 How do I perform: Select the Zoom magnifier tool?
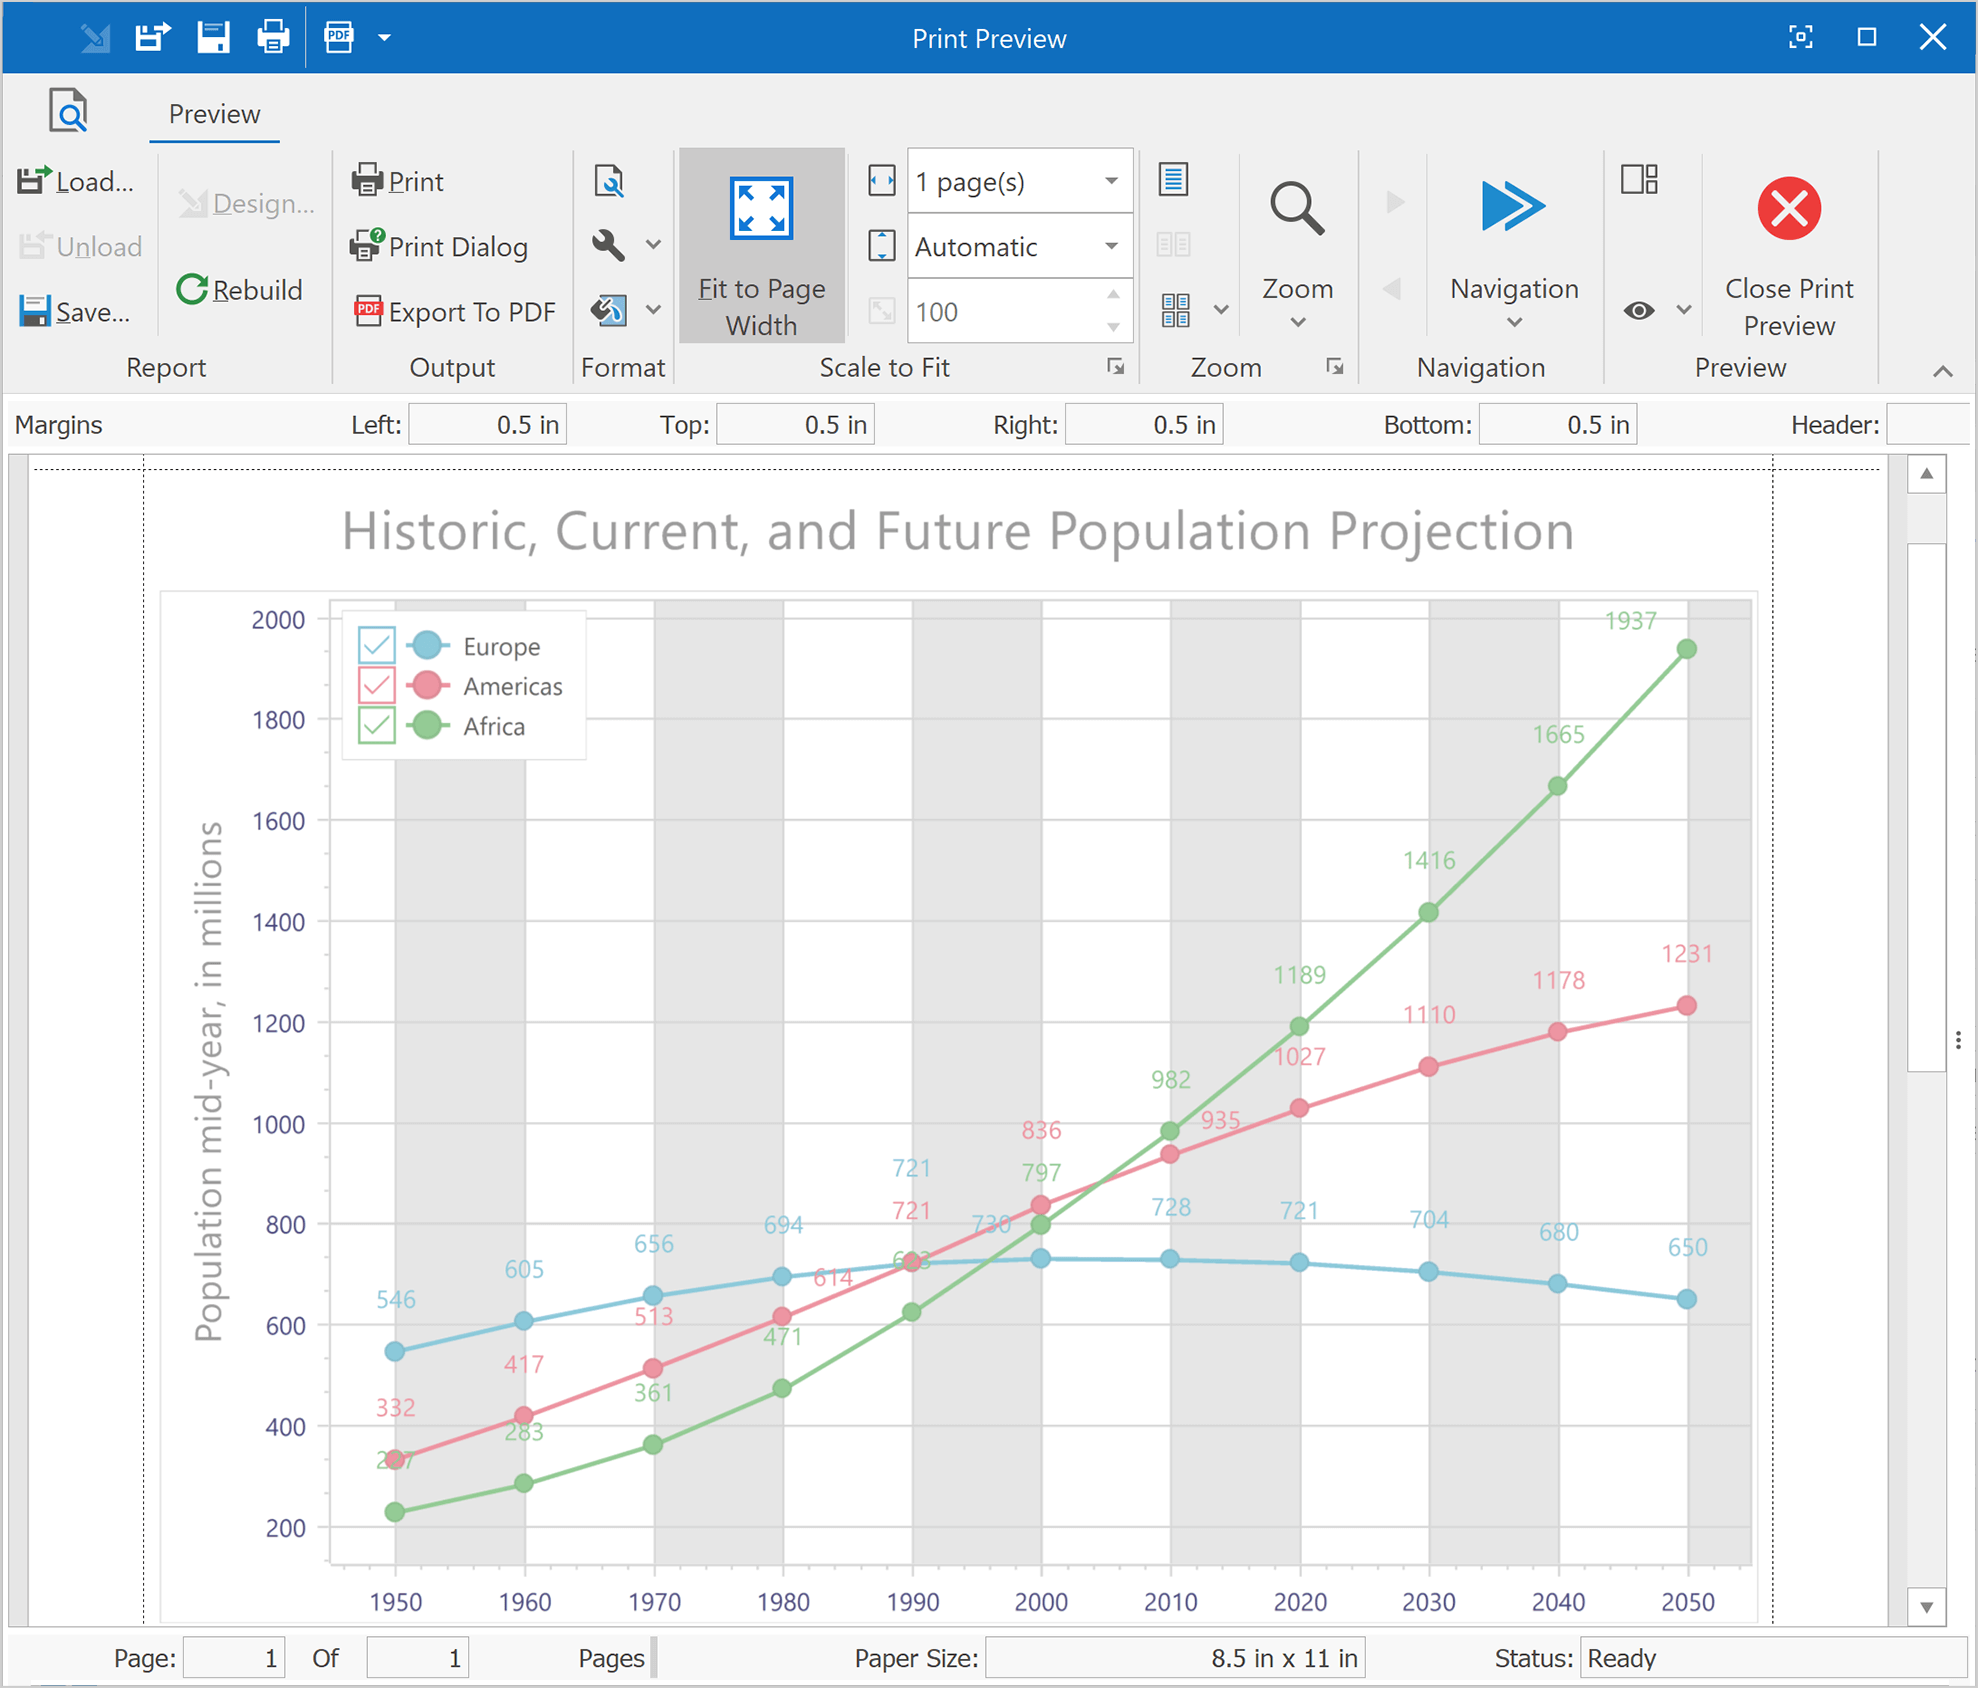point(1296,207)
